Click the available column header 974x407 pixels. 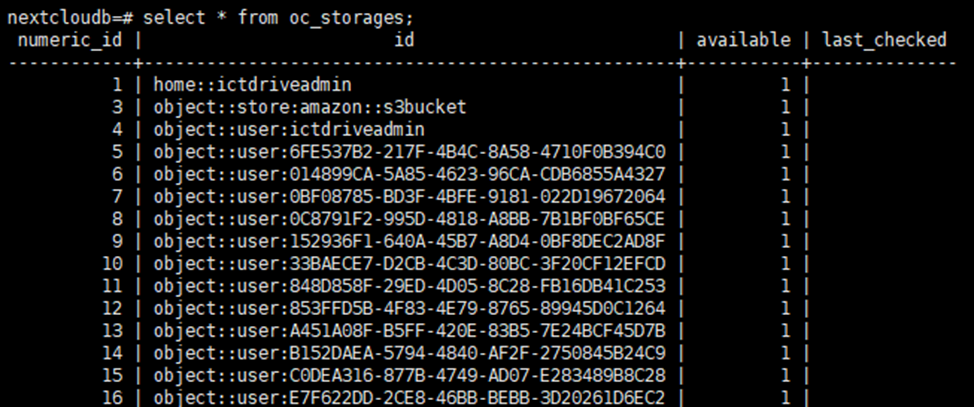point(743,40)
